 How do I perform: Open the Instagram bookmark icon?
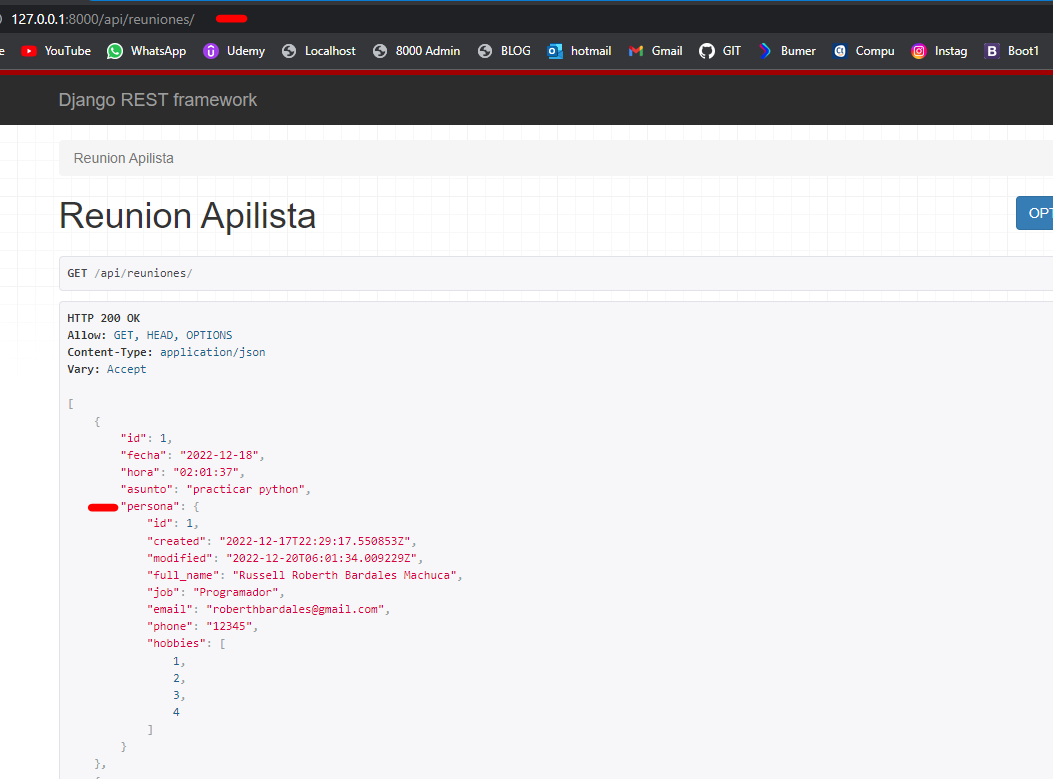pos(919,51)
